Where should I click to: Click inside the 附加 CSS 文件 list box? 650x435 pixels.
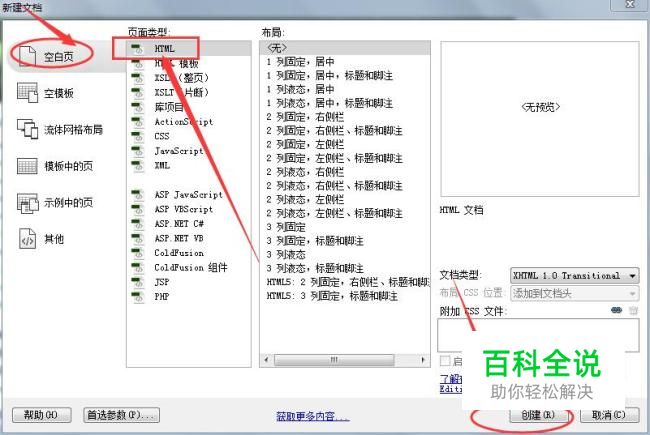pos(538,335)
